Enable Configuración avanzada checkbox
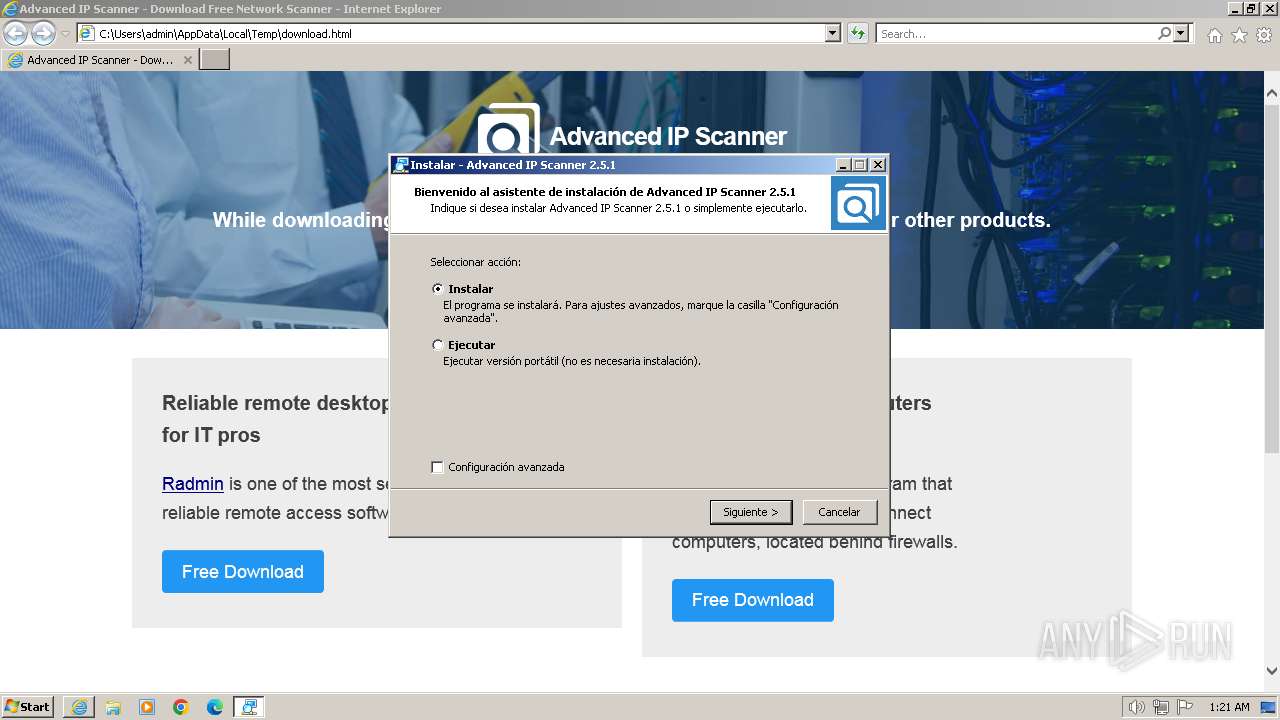 pyautogui.click(x=437, y=467)
